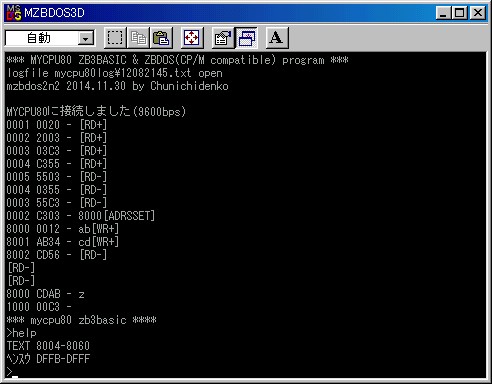
Task: Click the banner '*** mycpu80 zb3basic ****'
Action: click(x=81, y=320)
